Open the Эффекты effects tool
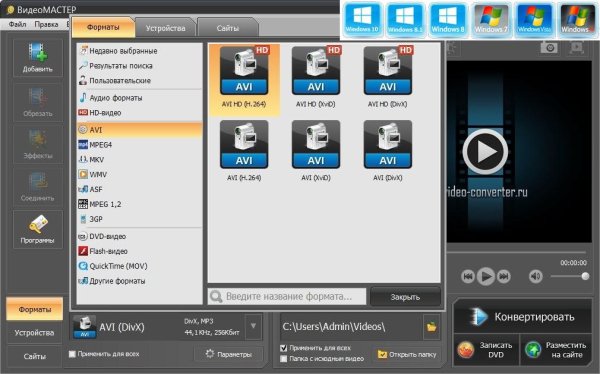600x374 pixels. pyautogui.click(x=38, y=144)
